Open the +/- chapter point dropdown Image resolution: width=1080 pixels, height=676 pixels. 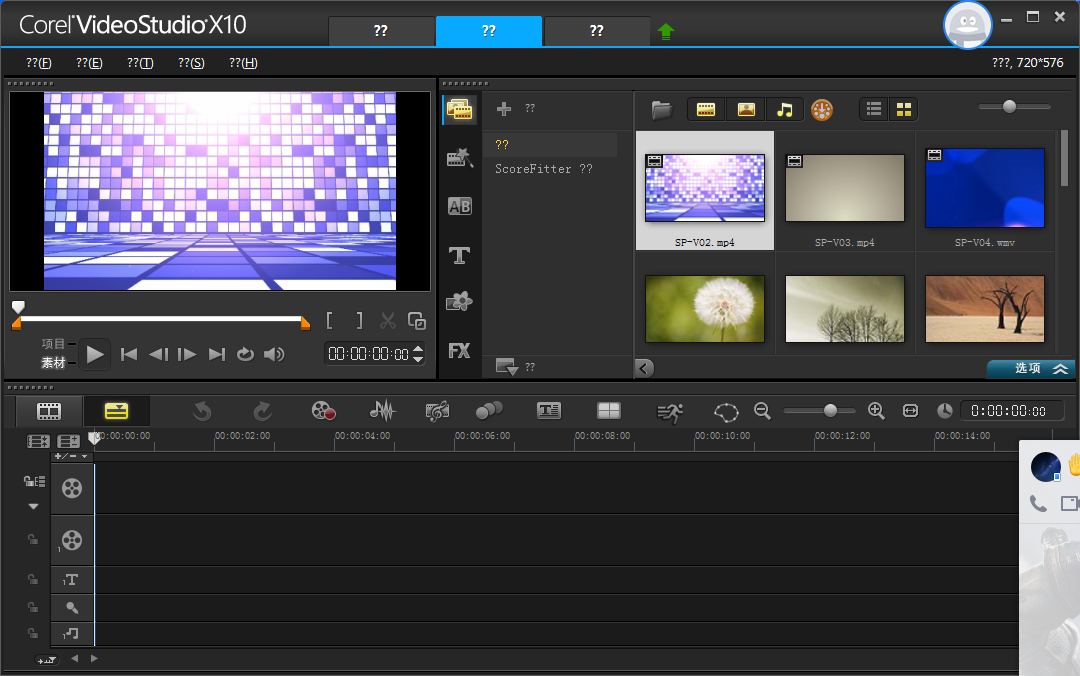click(x=71, y=456)
